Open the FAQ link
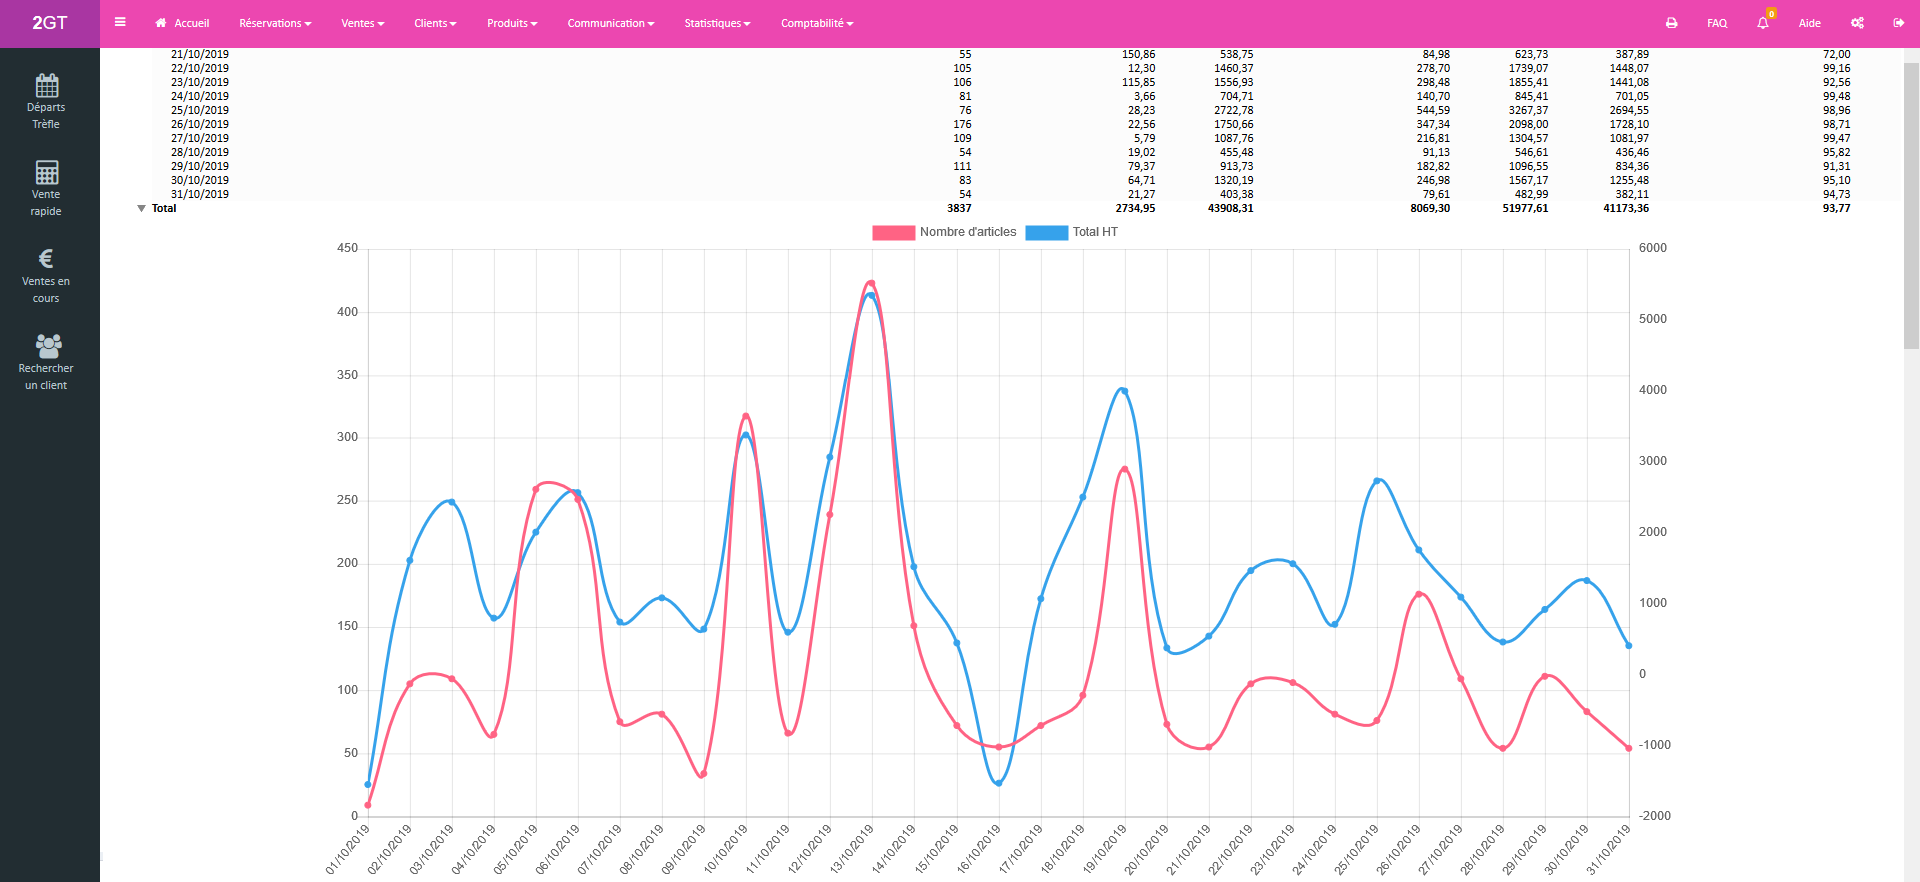The image size is (1920, 882). 1717,23
